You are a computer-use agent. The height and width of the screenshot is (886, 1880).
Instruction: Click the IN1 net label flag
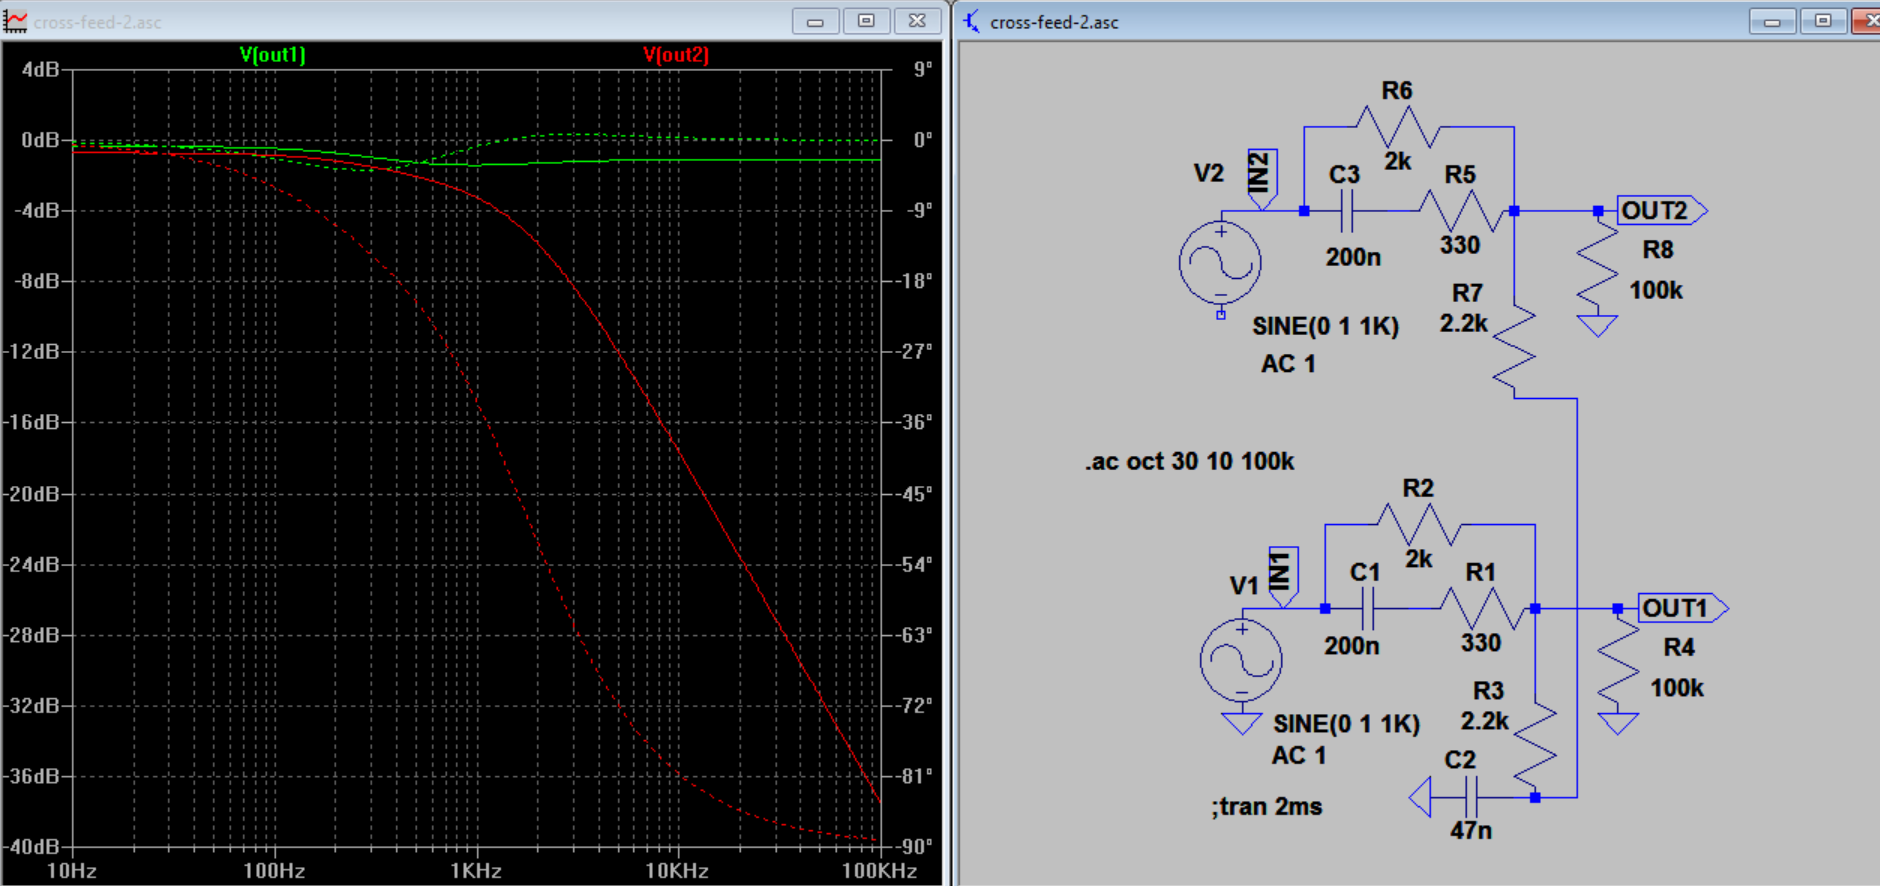coord(1283,577)
